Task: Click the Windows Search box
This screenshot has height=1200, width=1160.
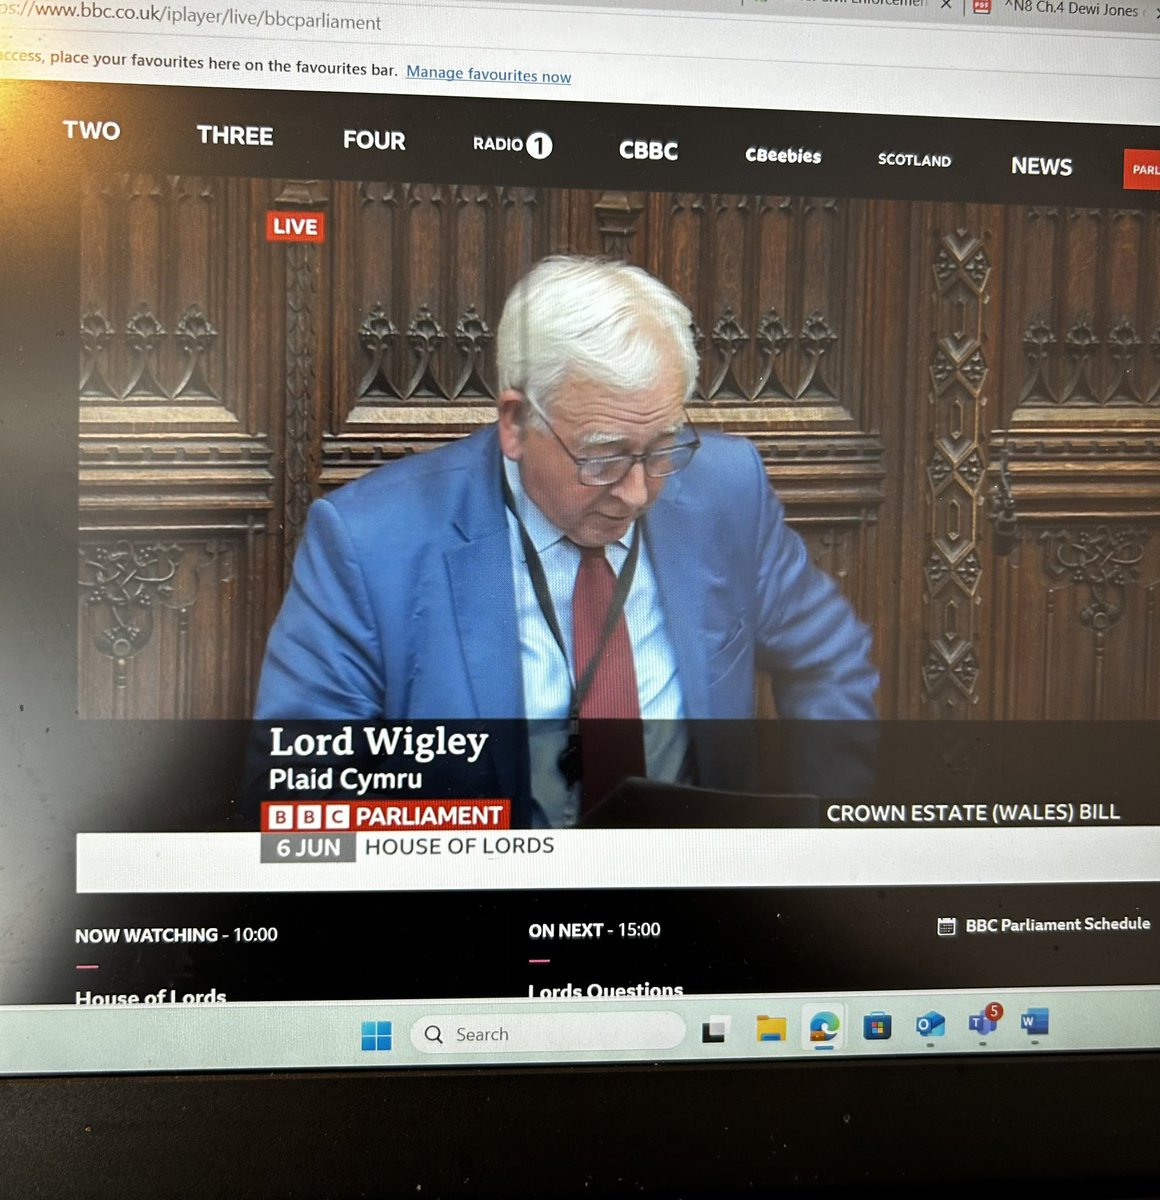Action: (x=547, y=1033)
